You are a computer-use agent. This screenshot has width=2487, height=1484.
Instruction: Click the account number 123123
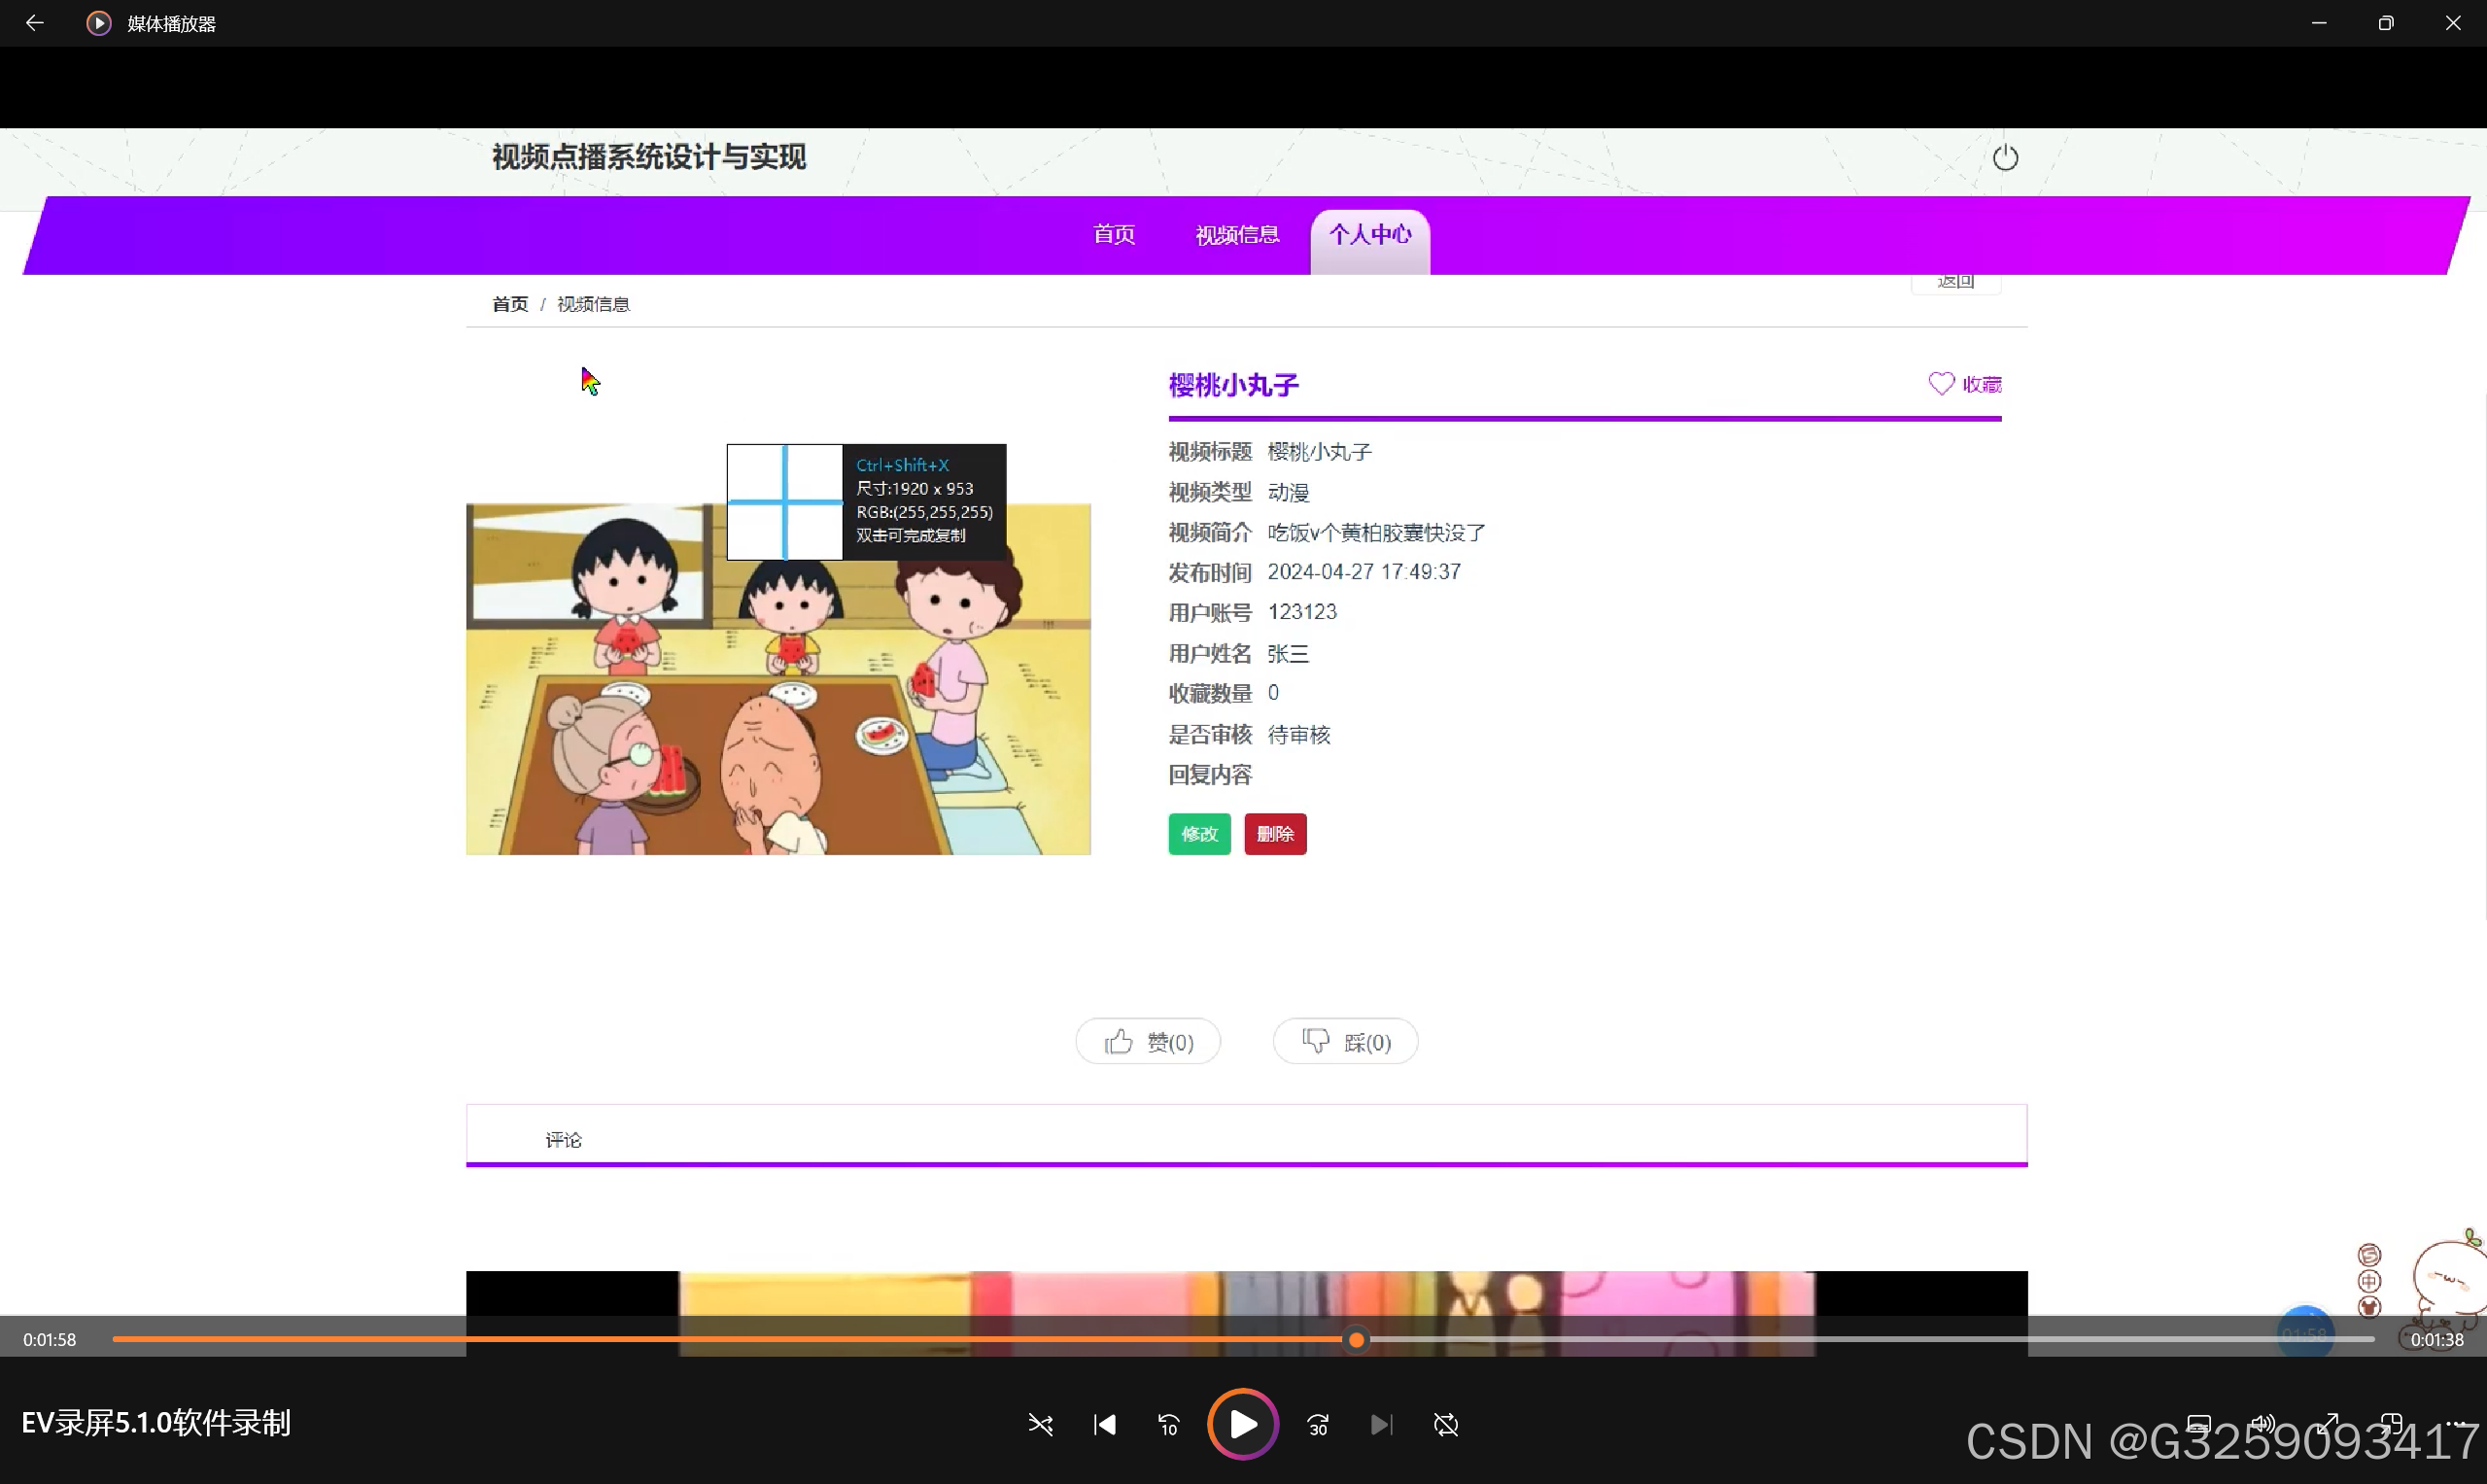pyautogui.click(x=1301, y=612)
